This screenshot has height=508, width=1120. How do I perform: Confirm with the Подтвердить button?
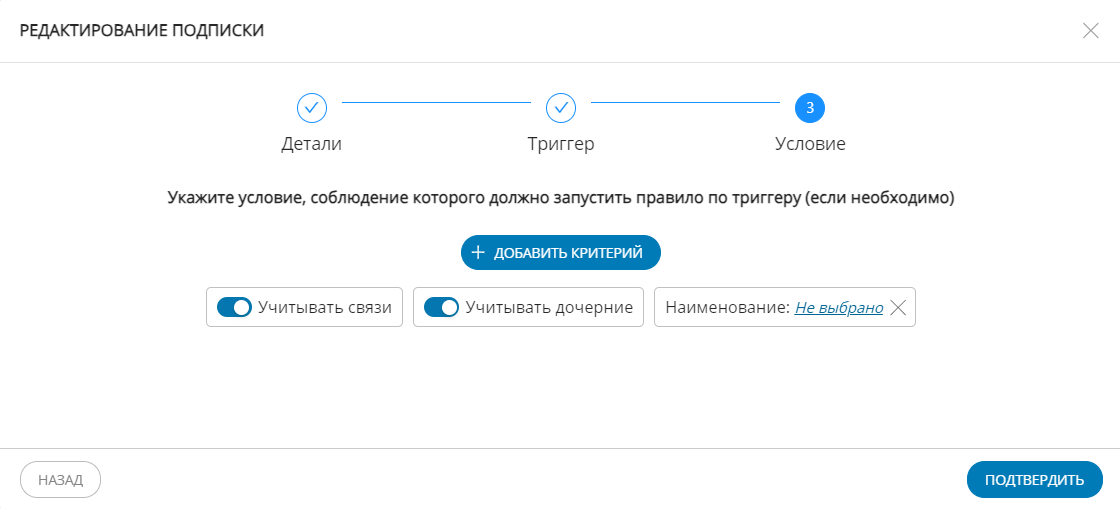pyautogui.click(x=1034, y=480)
